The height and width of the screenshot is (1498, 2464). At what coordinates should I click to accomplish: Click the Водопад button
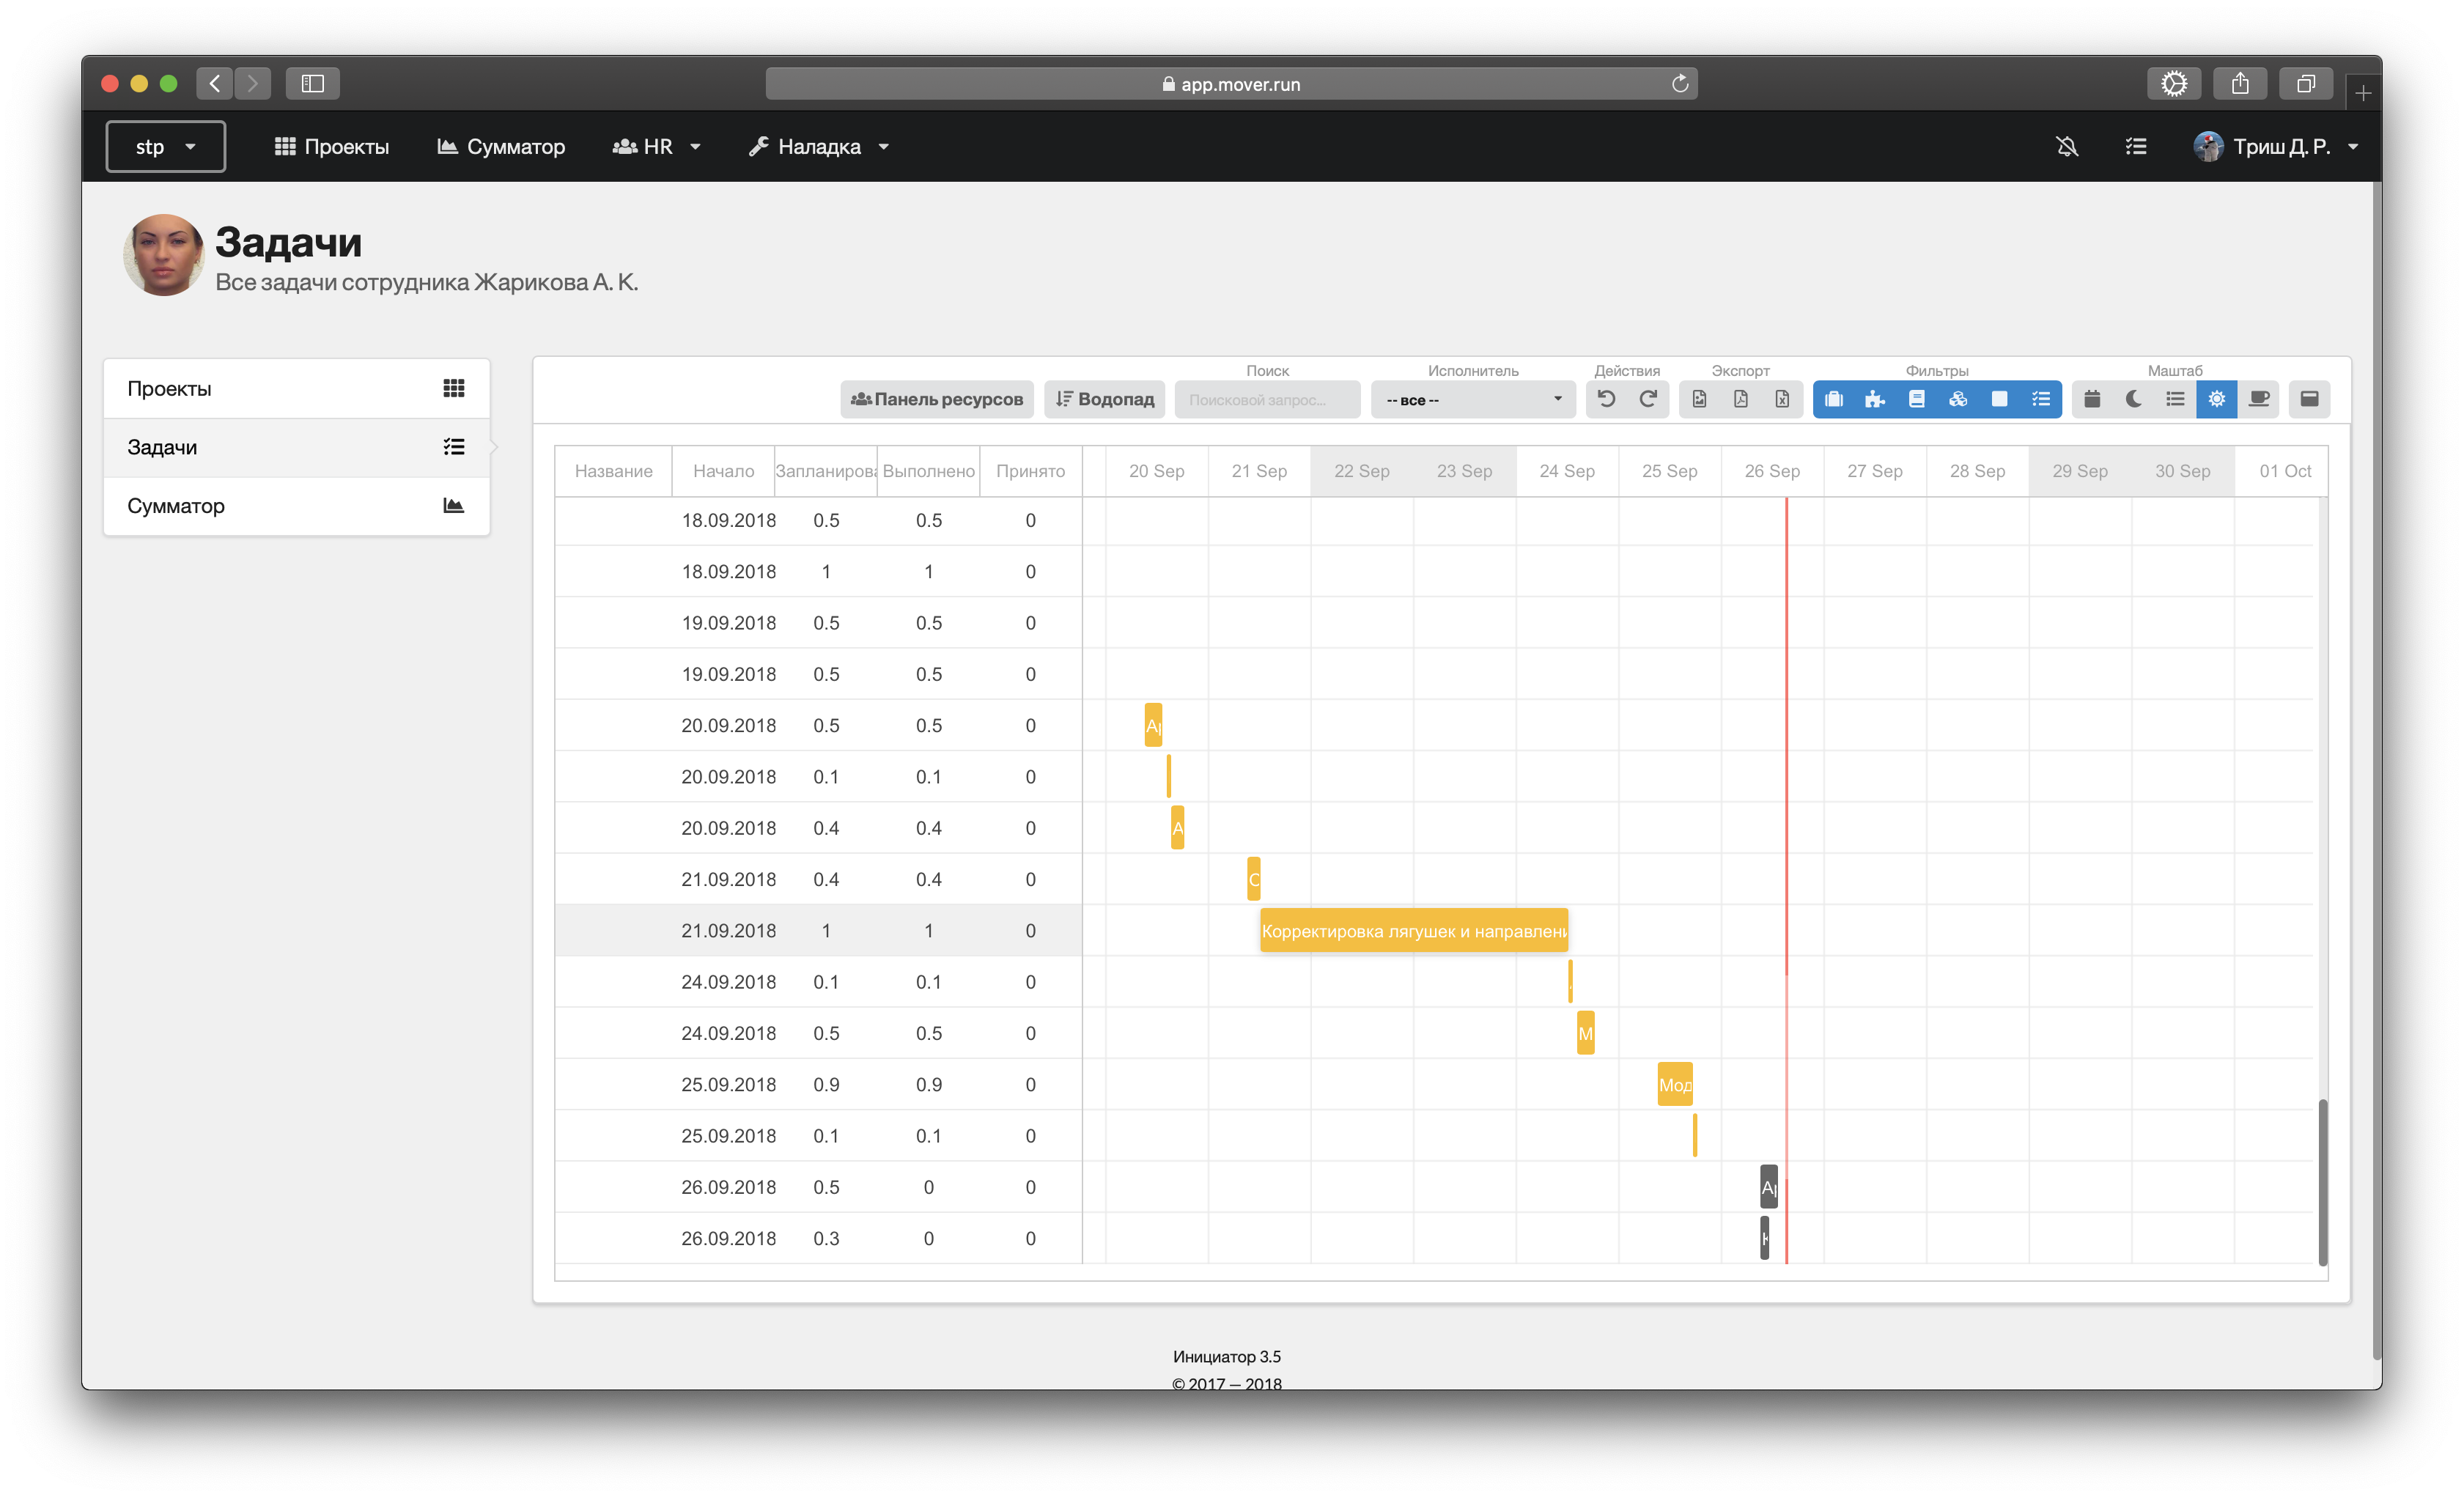tap(1105, 399)
